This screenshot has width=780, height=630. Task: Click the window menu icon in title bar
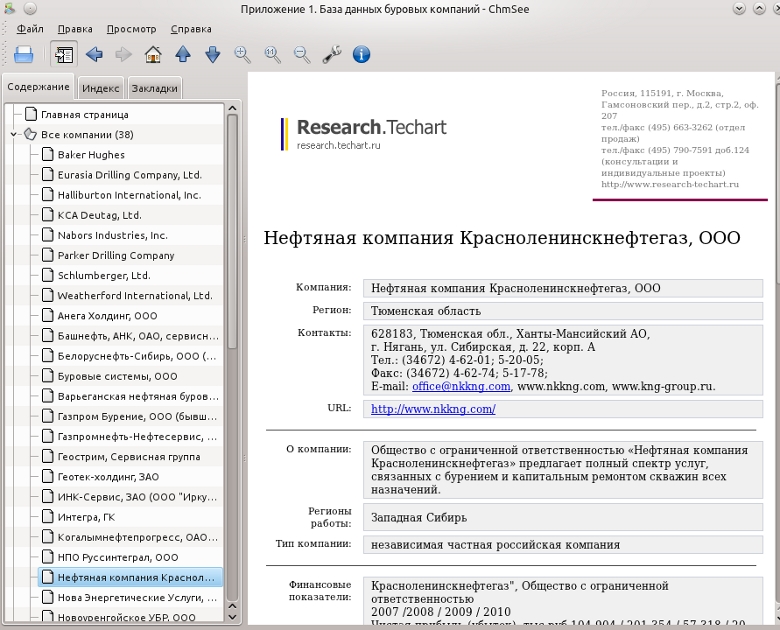9,8
